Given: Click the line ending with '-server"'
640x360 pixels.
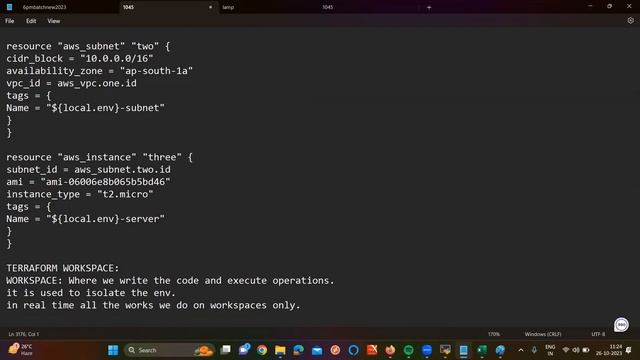Looking at the screenshot, I should (85, 219).
